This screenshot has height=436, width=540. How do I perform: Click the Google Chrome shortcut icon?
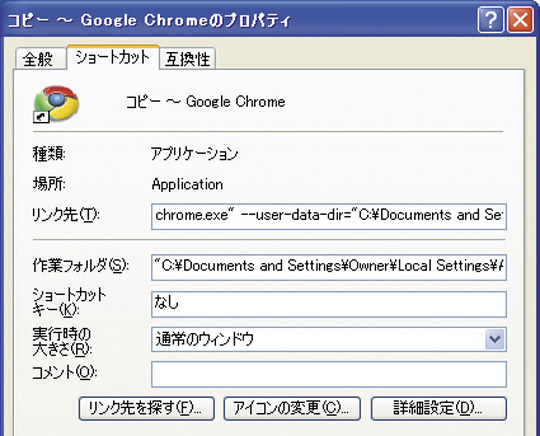tap(56, 104)
